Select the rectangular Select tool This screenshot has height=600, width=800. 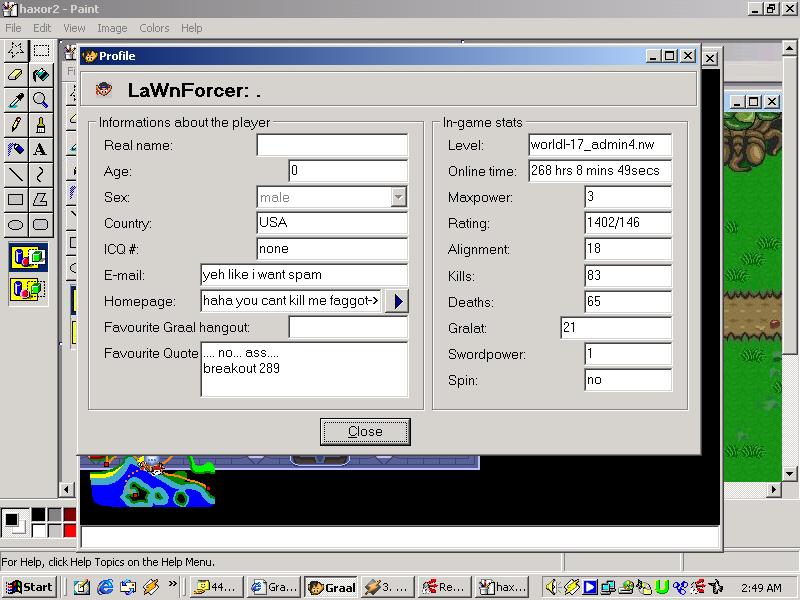pyautogui.click(x=41, y=49)
